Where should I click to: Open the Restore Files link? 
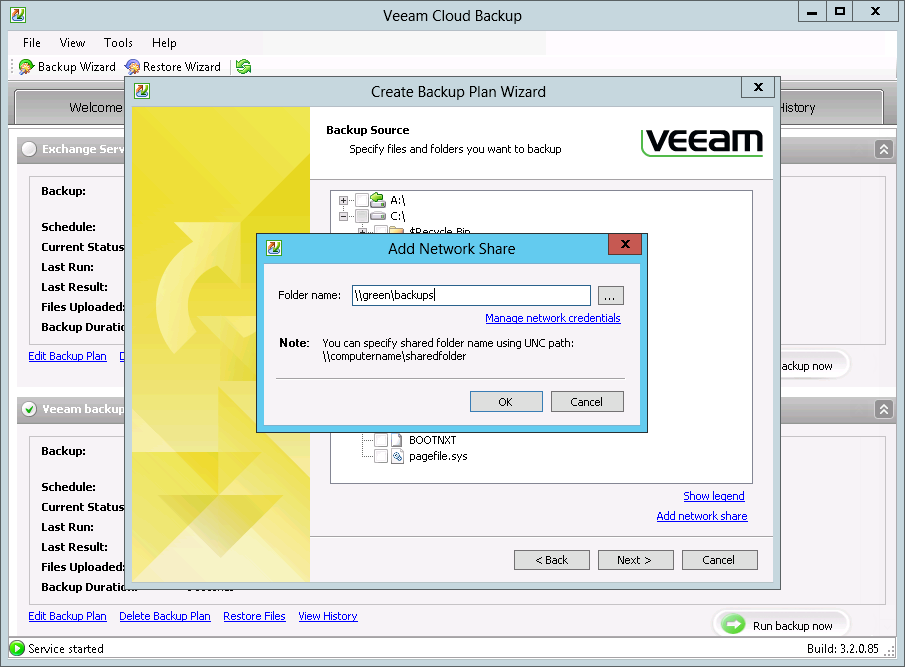(x=254, y=616)
